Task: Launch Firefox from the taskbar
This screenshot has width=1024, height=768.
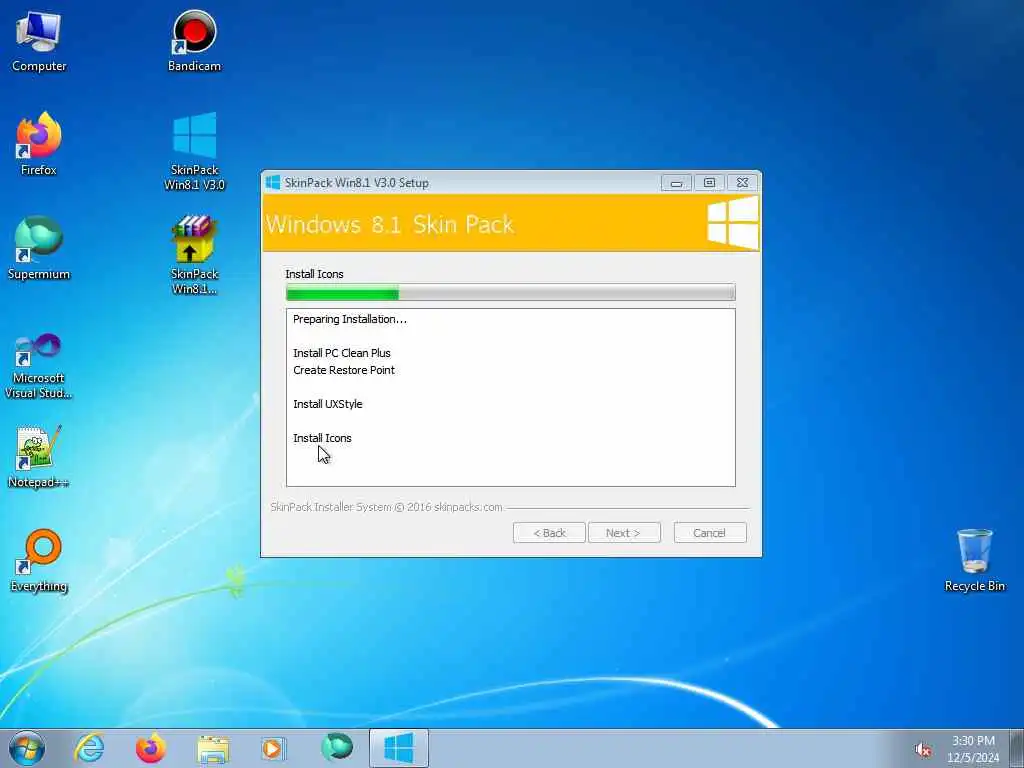Action: [151, 748]
